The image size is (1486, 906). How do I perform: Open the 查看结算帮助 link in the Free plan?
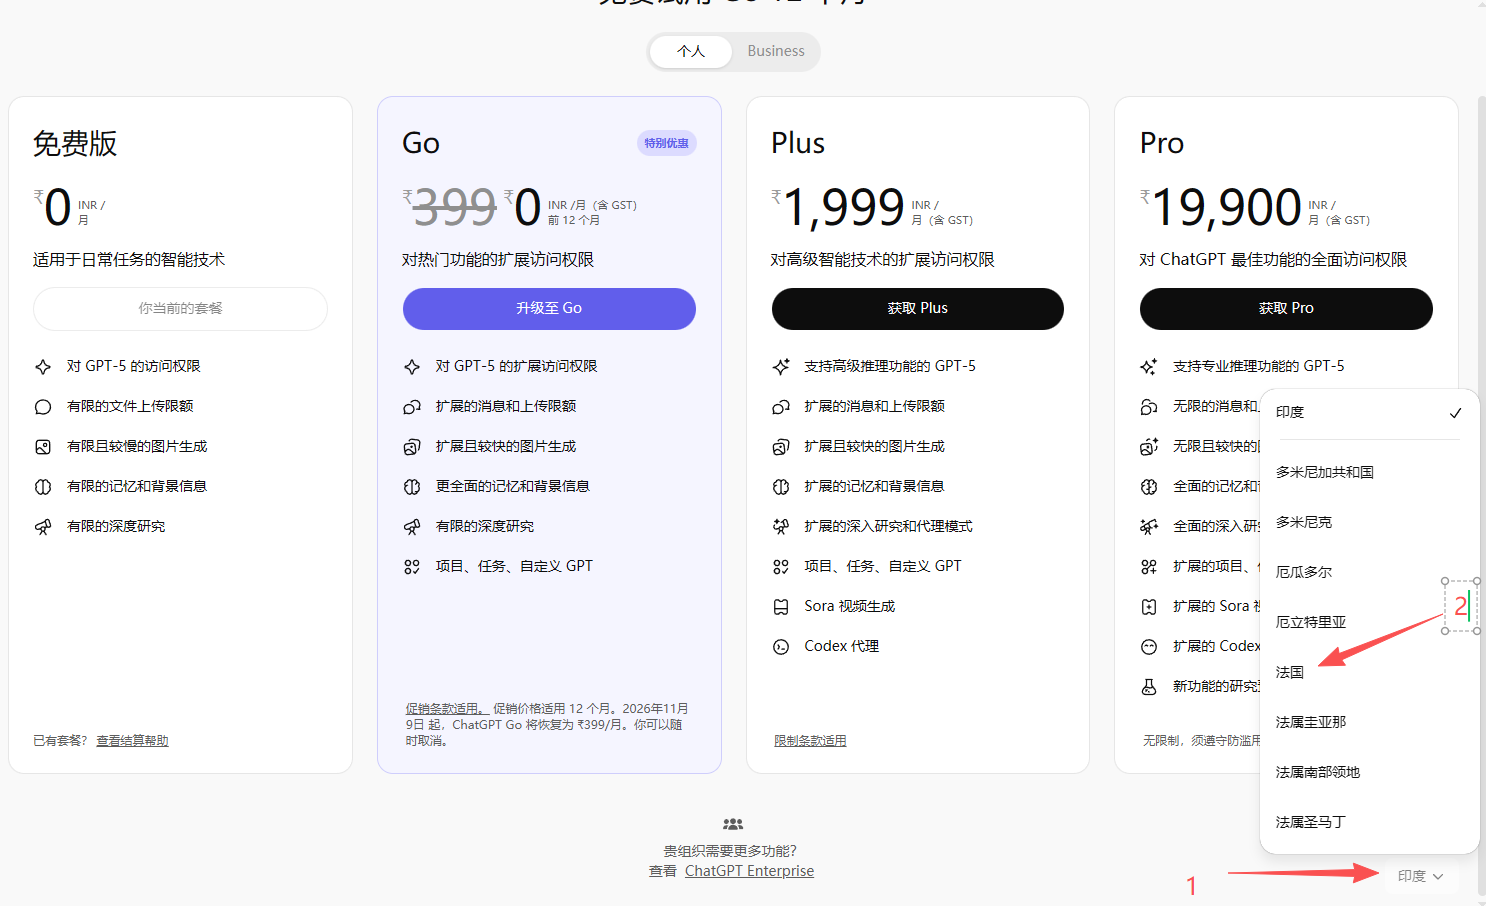(x=132, y=741)
